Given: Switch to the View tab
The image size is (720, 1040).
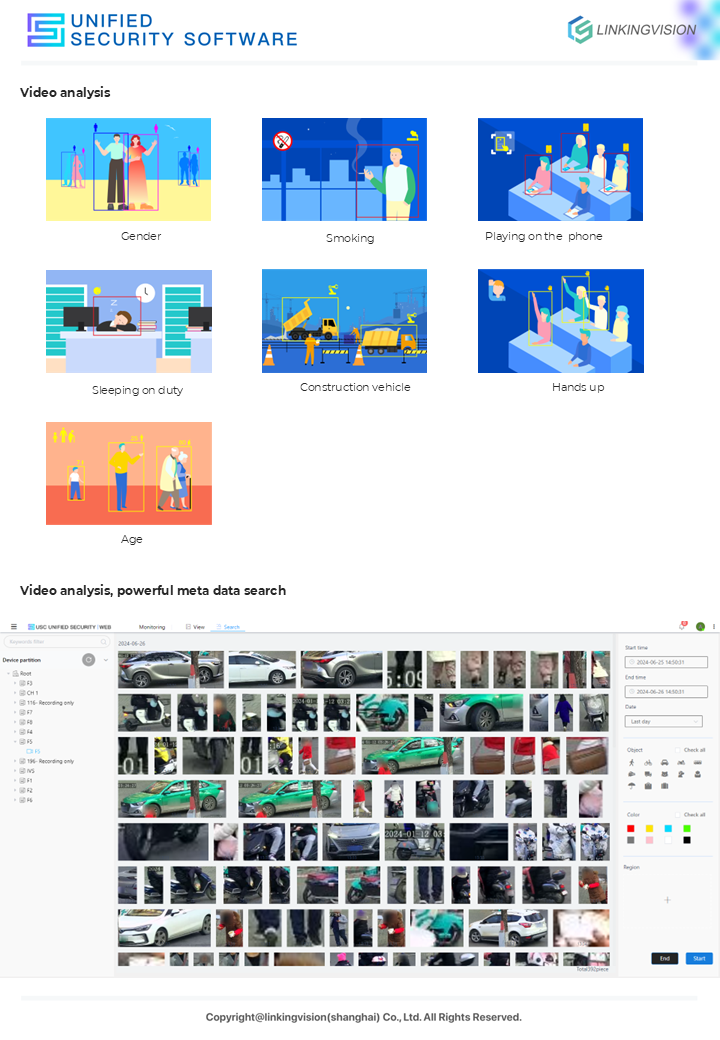Looking at the screenshot, I should click(196, 627).
